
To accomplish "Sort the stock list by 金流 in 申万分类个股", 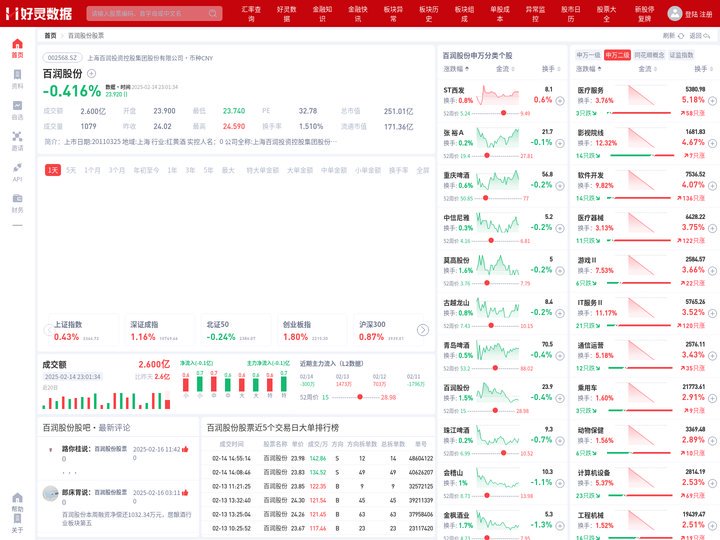I will coord(505,69).
